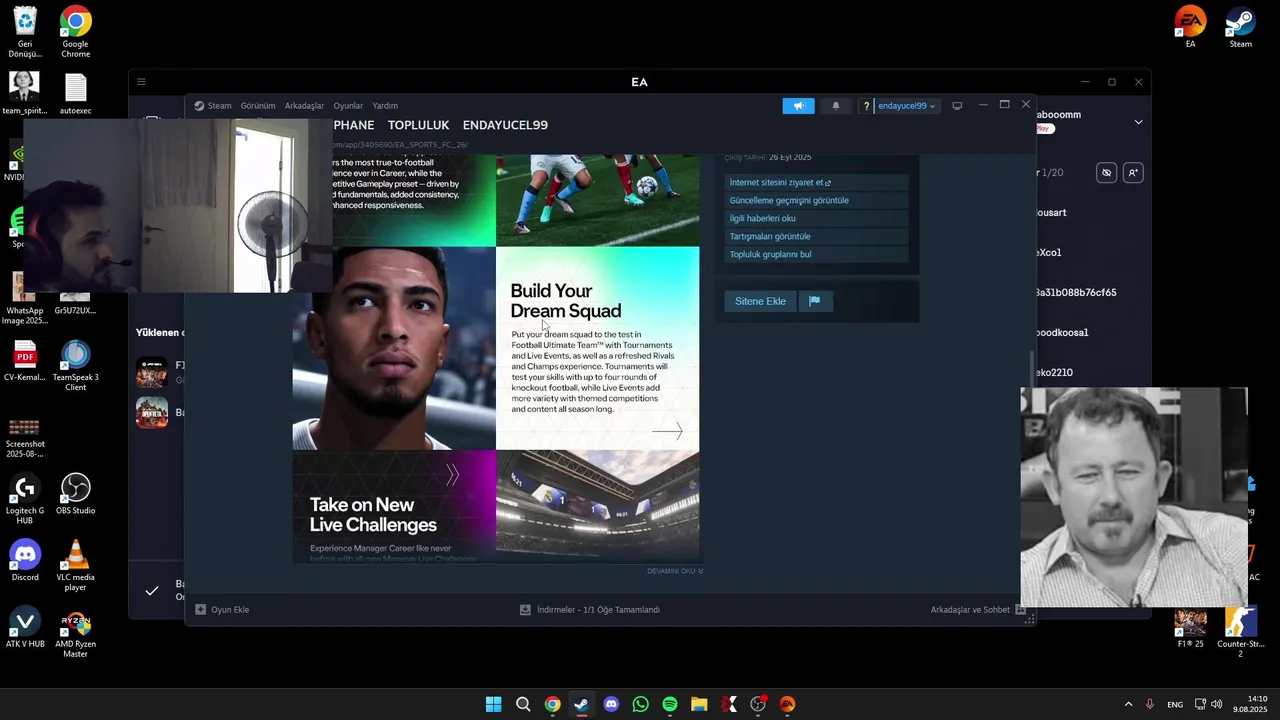
Task: Expand EA profile chevron dropdown
Action: (1138, 122)
